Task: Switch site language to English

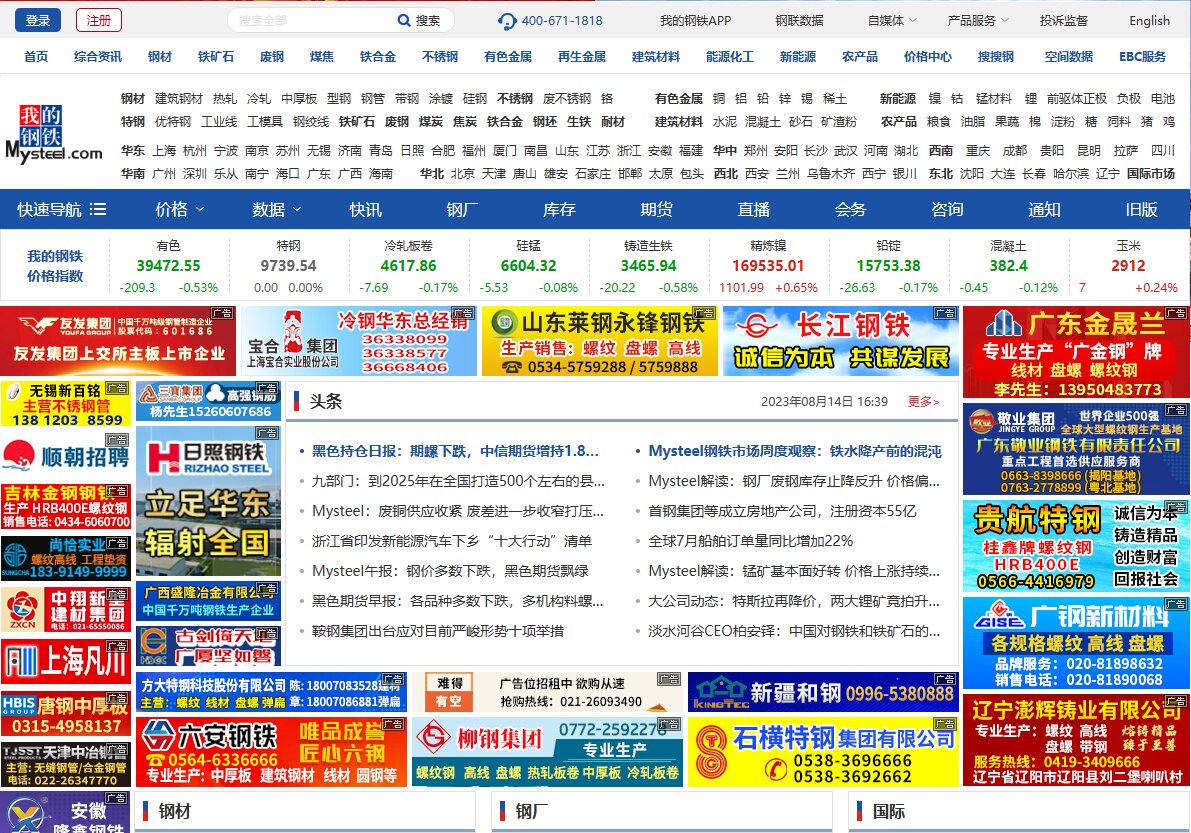Action: pos(1149,21)
